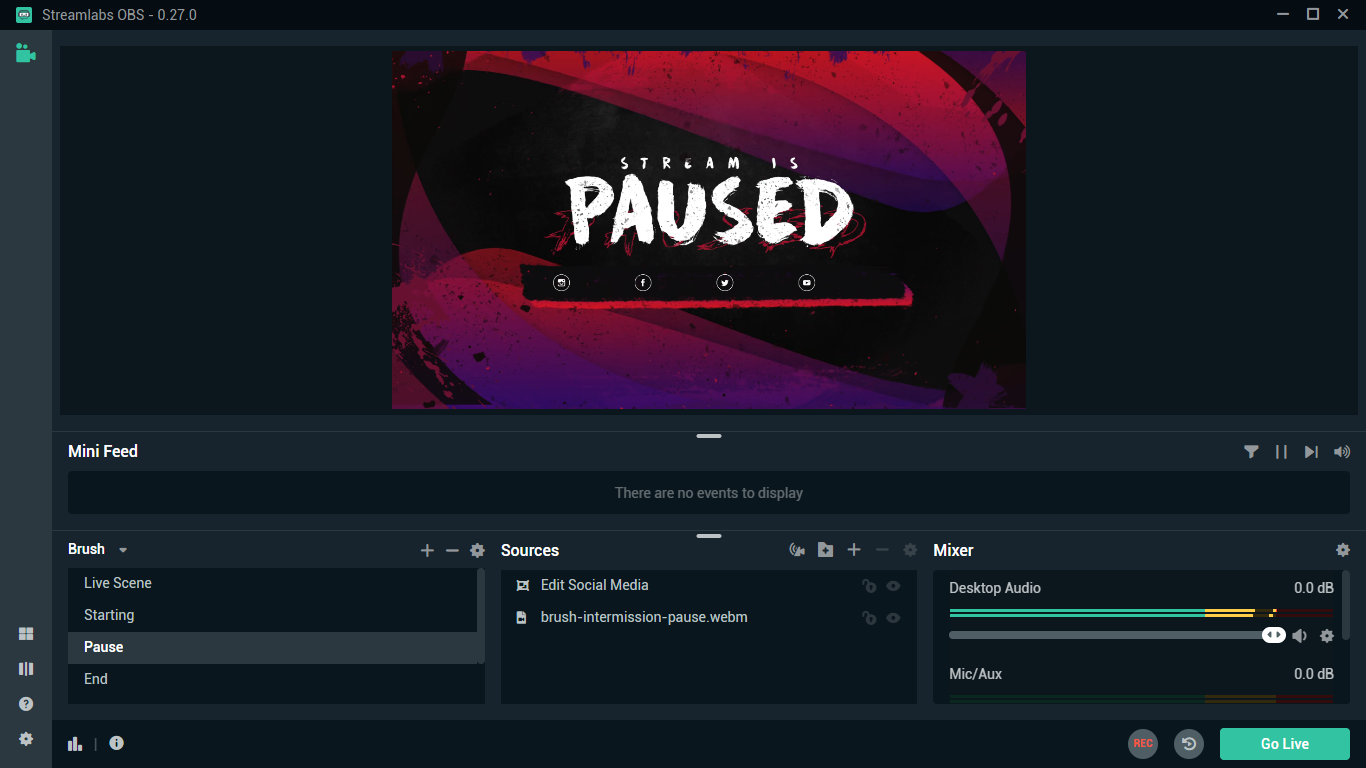Click the Desktop Audio label in the Mixer

coord(995,588)
